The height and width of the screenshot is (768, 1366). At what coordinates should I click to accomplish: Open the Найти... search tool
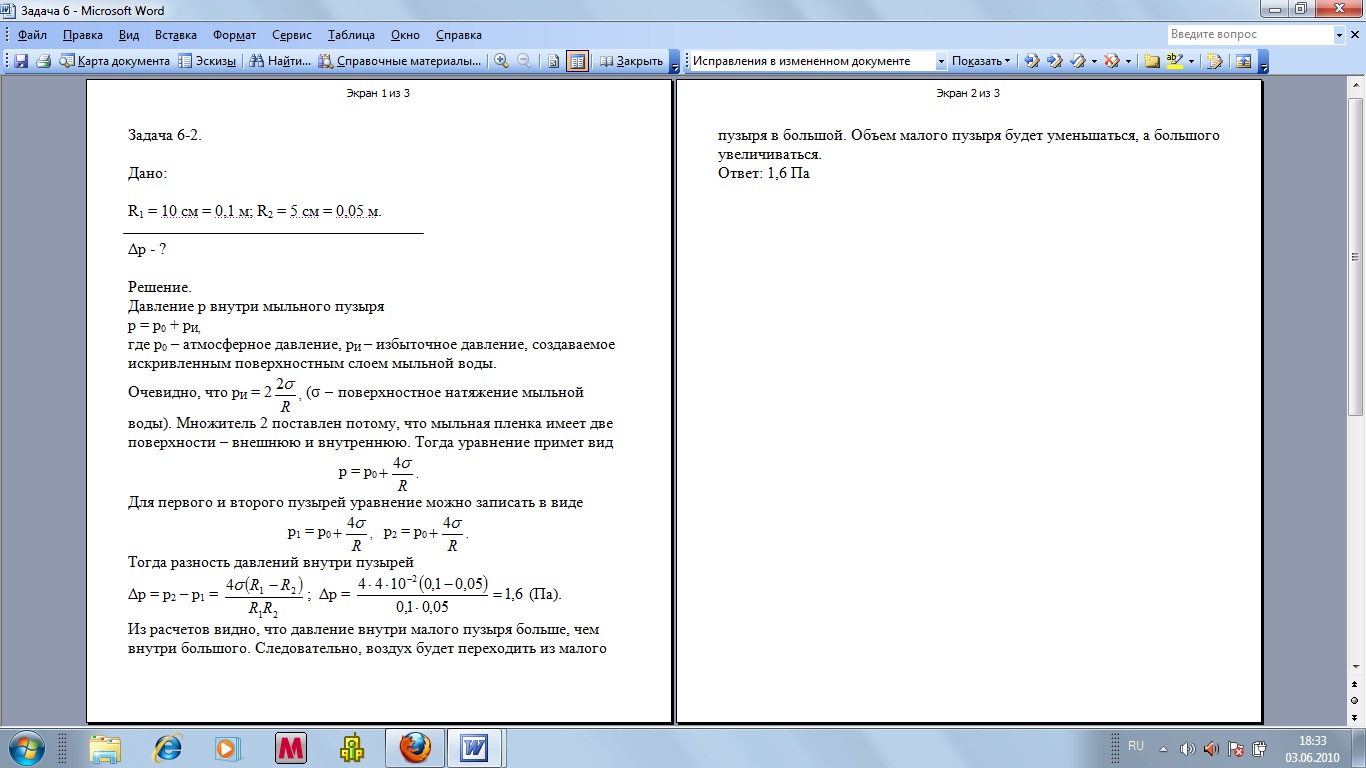coord(281,61)
